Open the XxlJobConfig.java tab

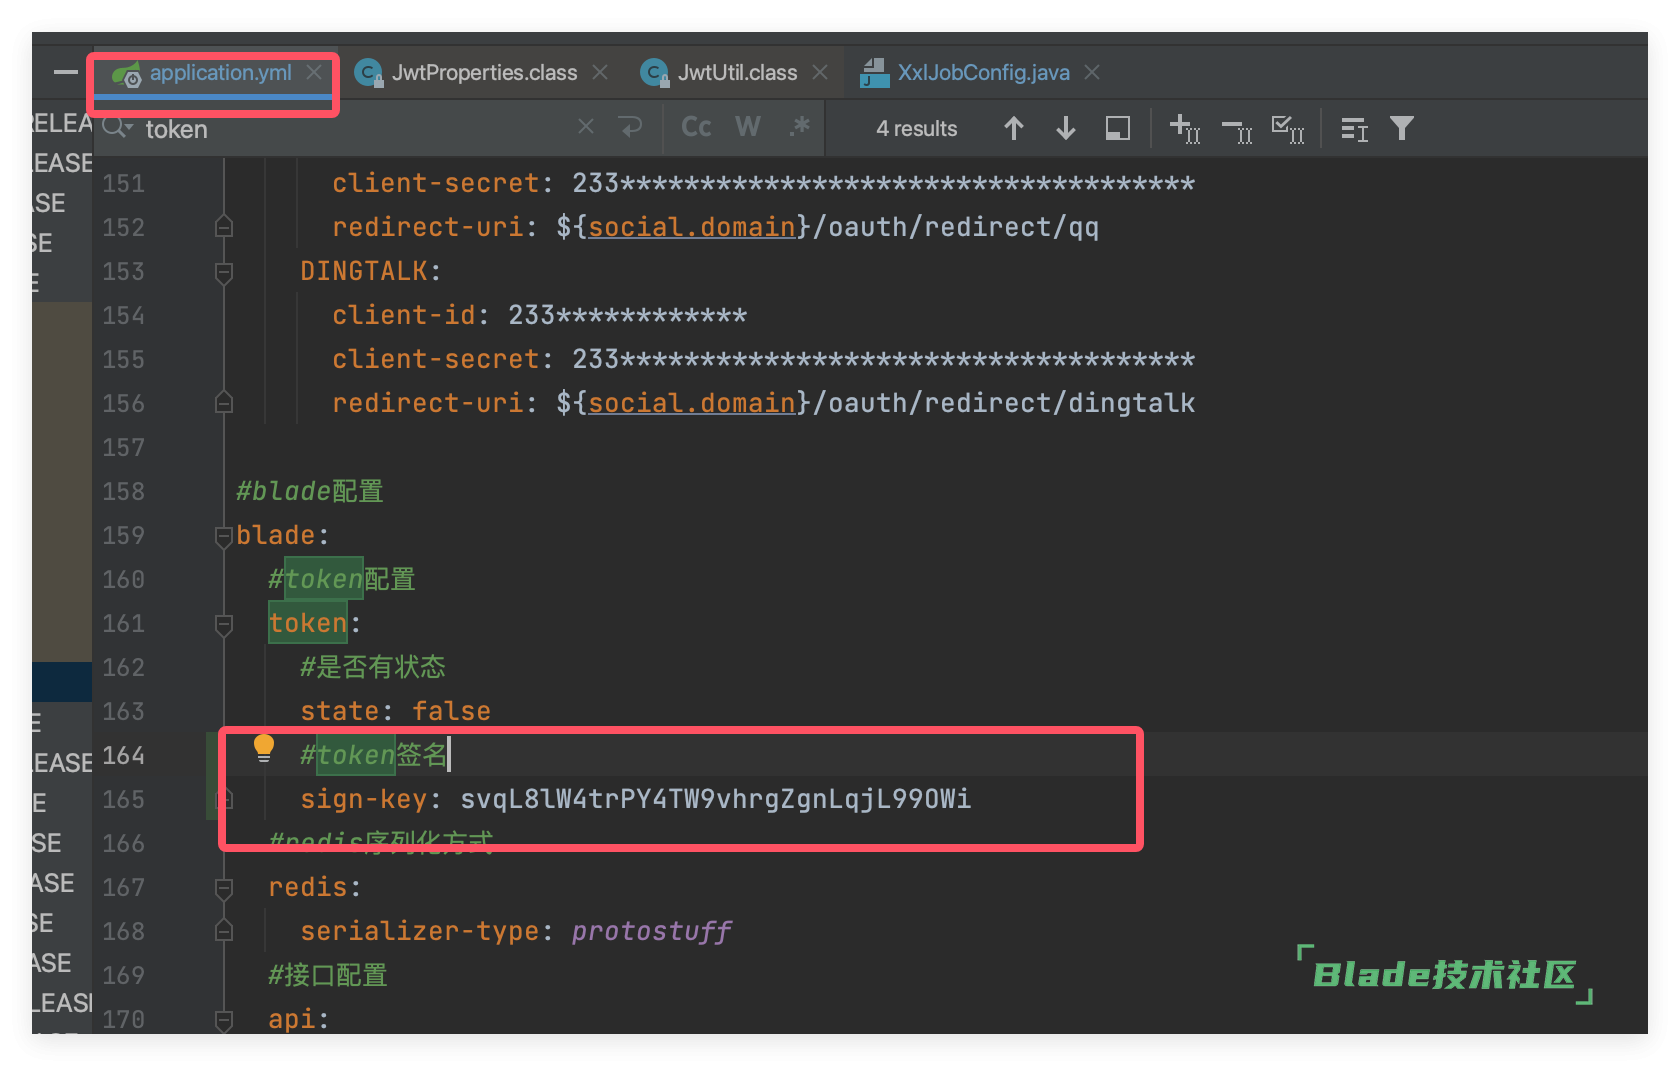[x=983, y=73]
